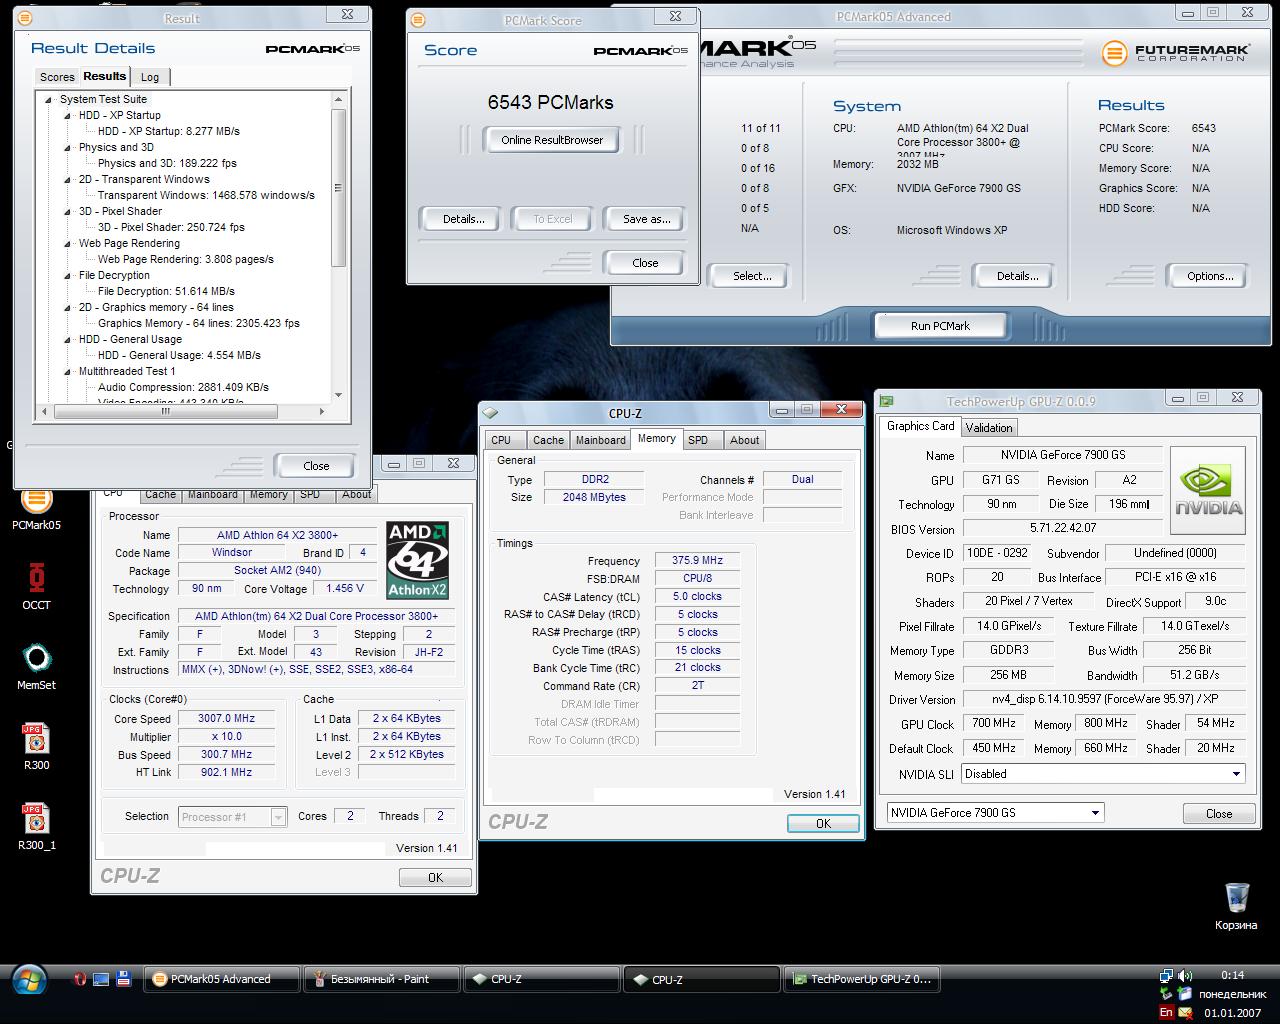Screen dimensions: 1280x1024
Task: Collapse the Physics and 3D node
Action: pyautogui.click(x=68, y=147)
